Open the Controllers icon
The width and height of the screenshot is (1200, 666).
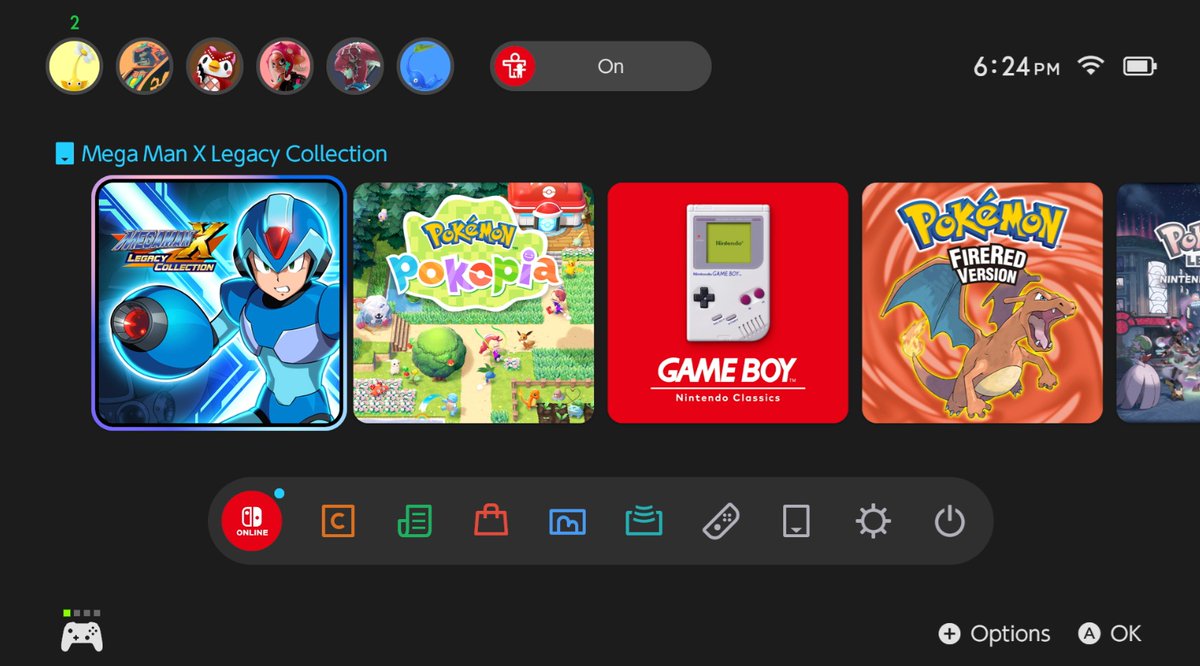point(721,521)
